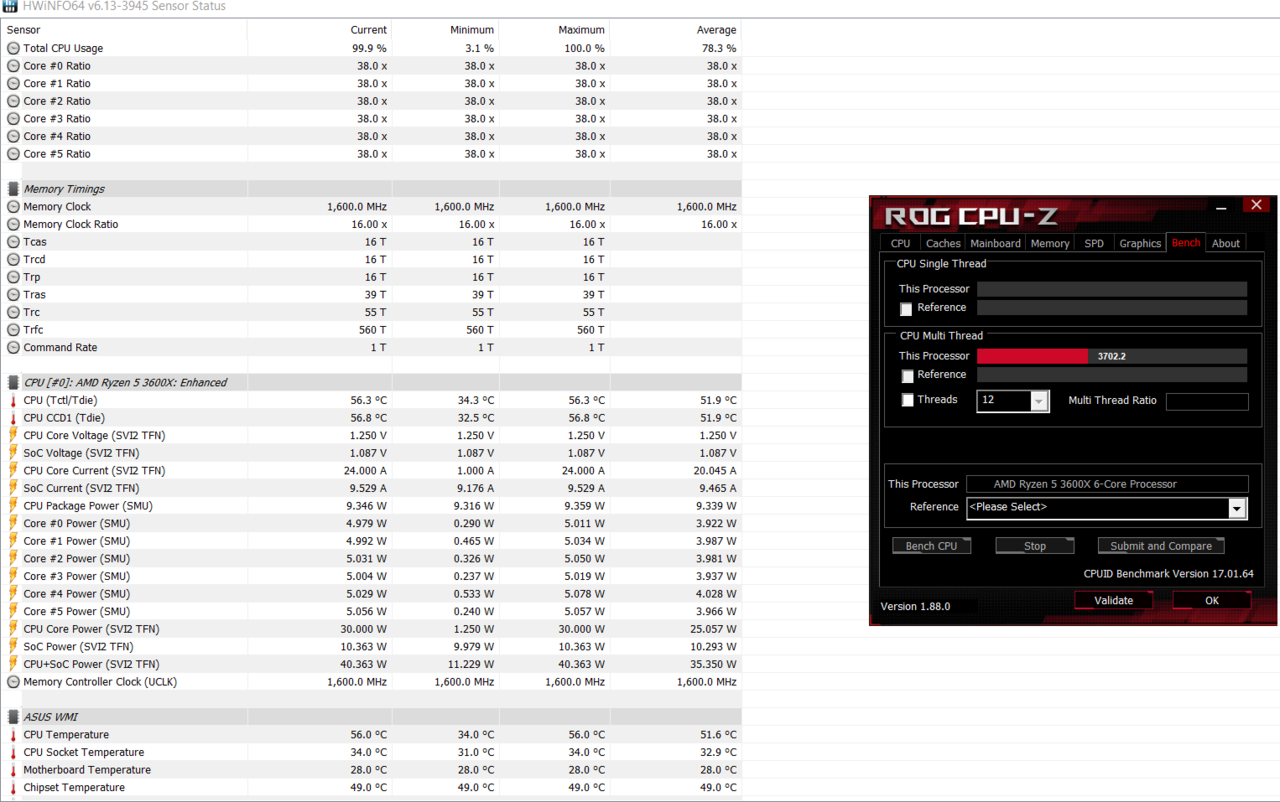Click the Command Rate icon
1280x802 pixels.
13,348
